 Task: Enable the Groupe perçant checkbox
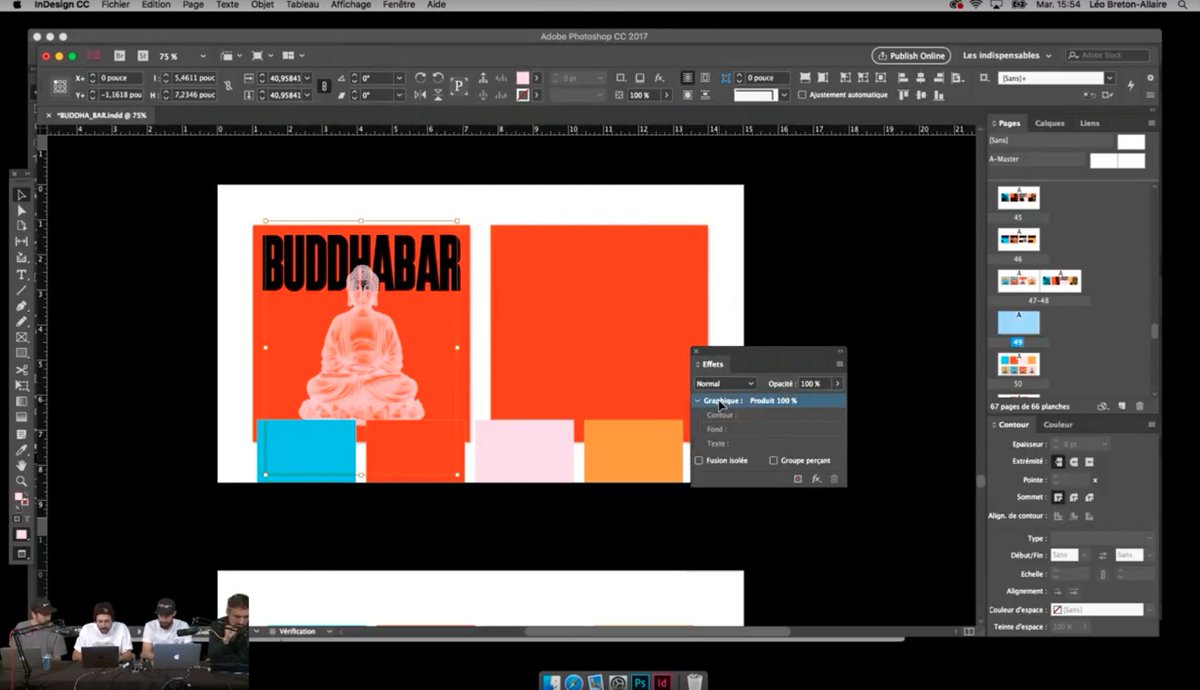[774, 460]
